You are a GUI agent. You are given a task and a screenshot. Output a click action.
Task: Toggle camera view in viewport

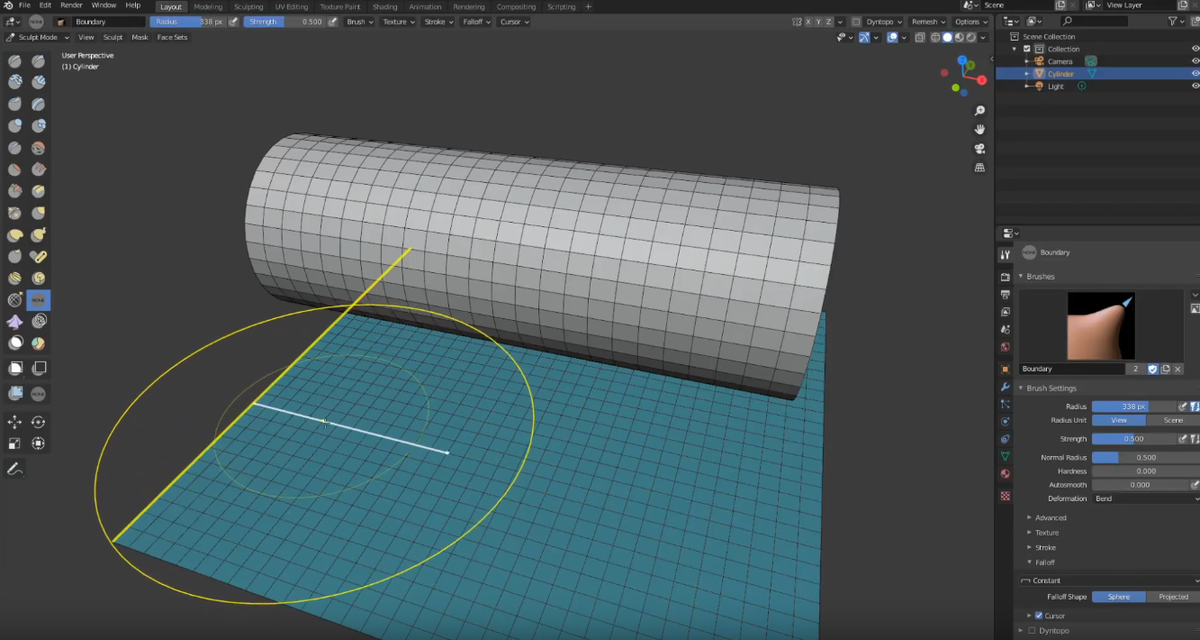pyautogui.click(x=980, y=148)
